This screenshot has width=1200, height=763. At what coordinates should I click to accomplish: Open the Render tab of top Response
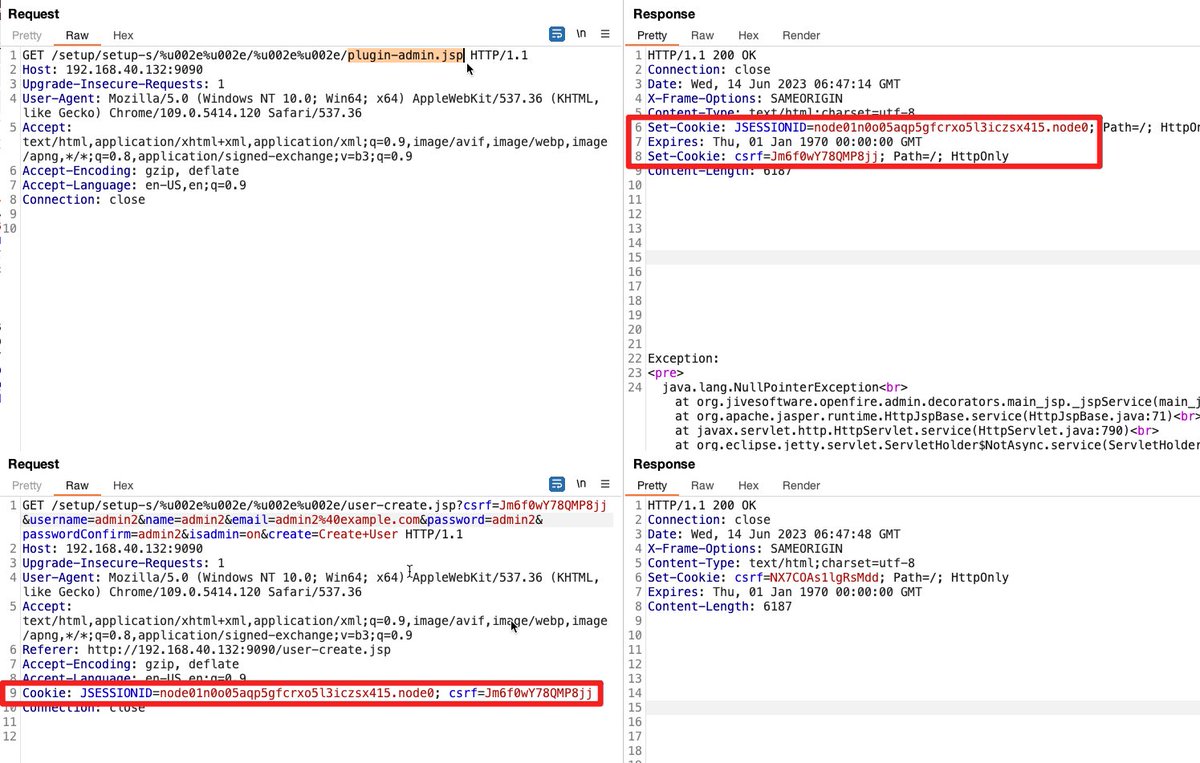pyautogui.click(x=800, y=35)
